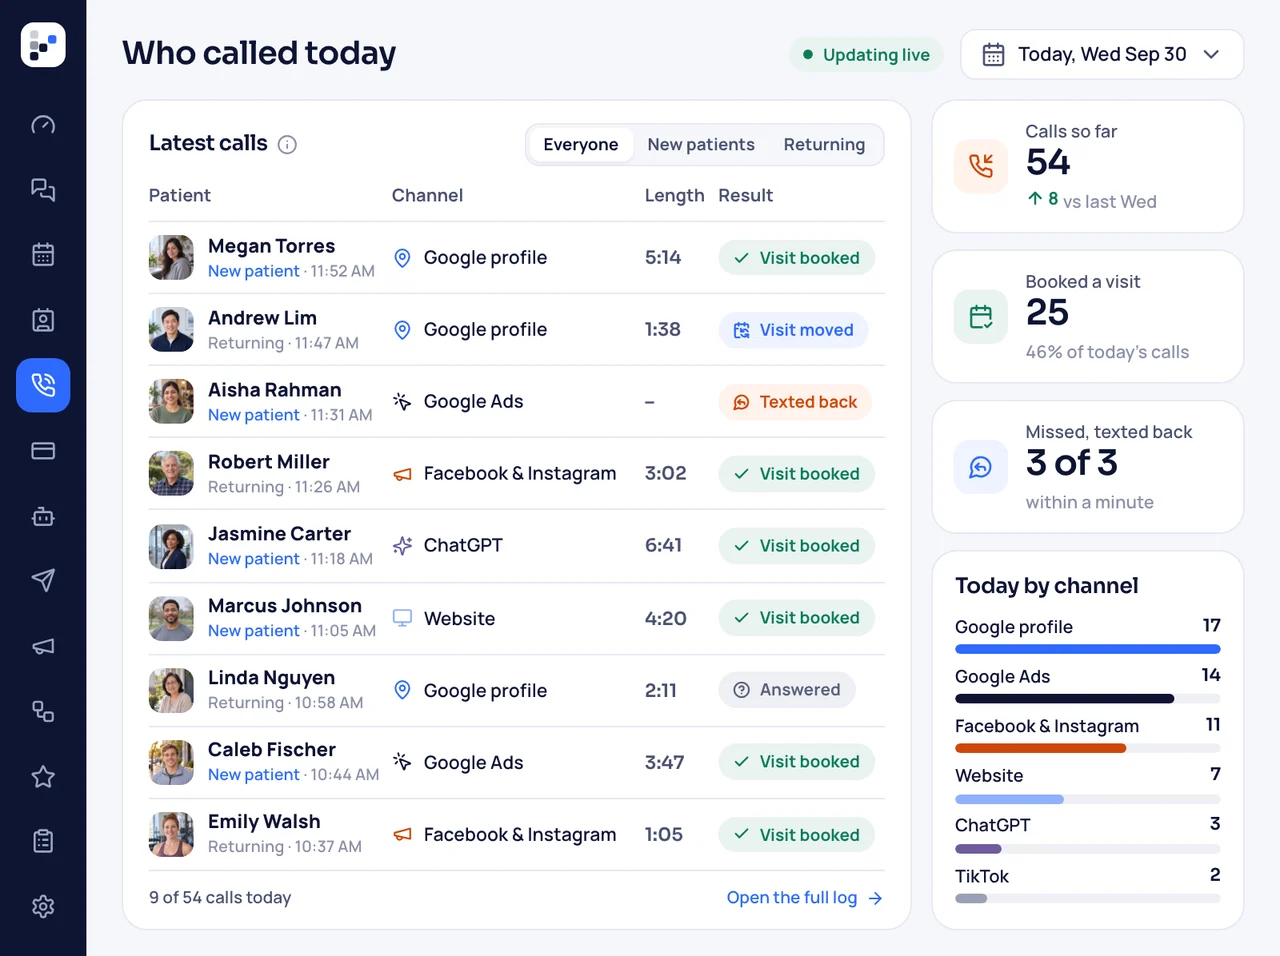Open the patient contacts badge sidebar icon
The height and width of the screenshot is (956, 1280).
point(43,320)
